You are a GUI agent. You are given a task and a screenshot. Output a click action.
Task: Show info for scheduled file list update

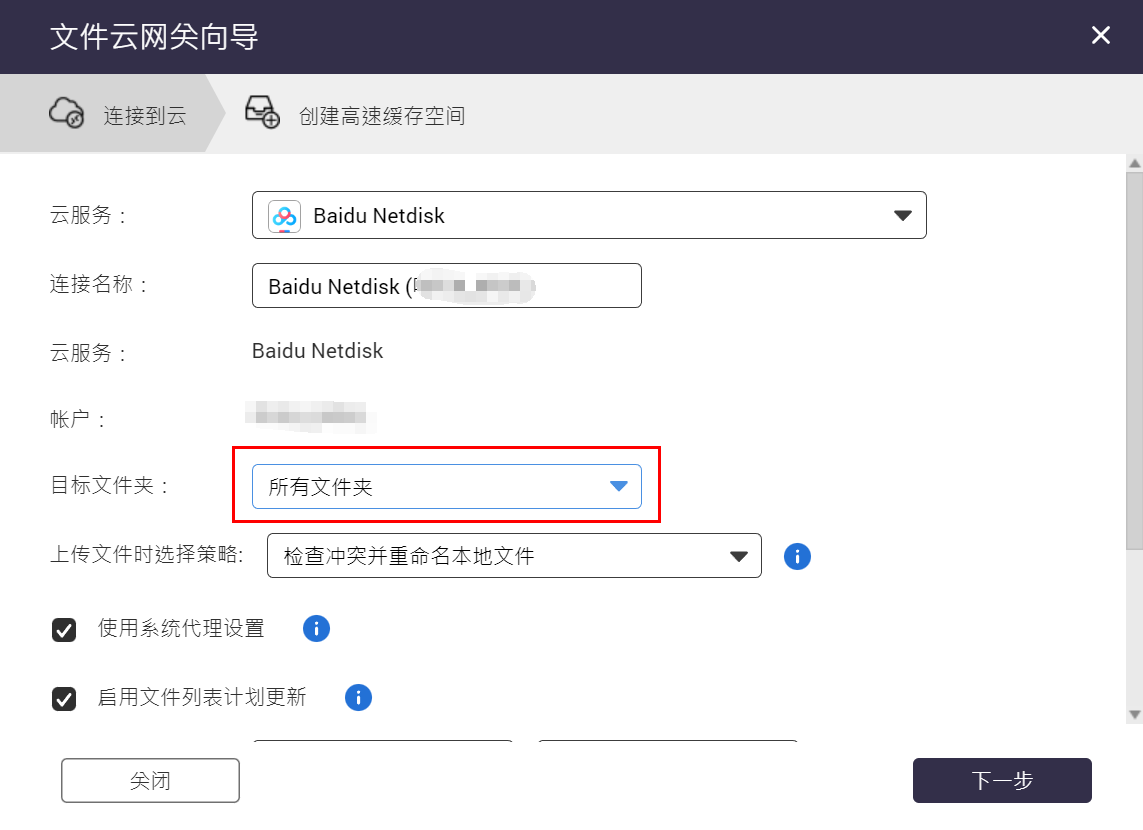[x=358, y=697]
